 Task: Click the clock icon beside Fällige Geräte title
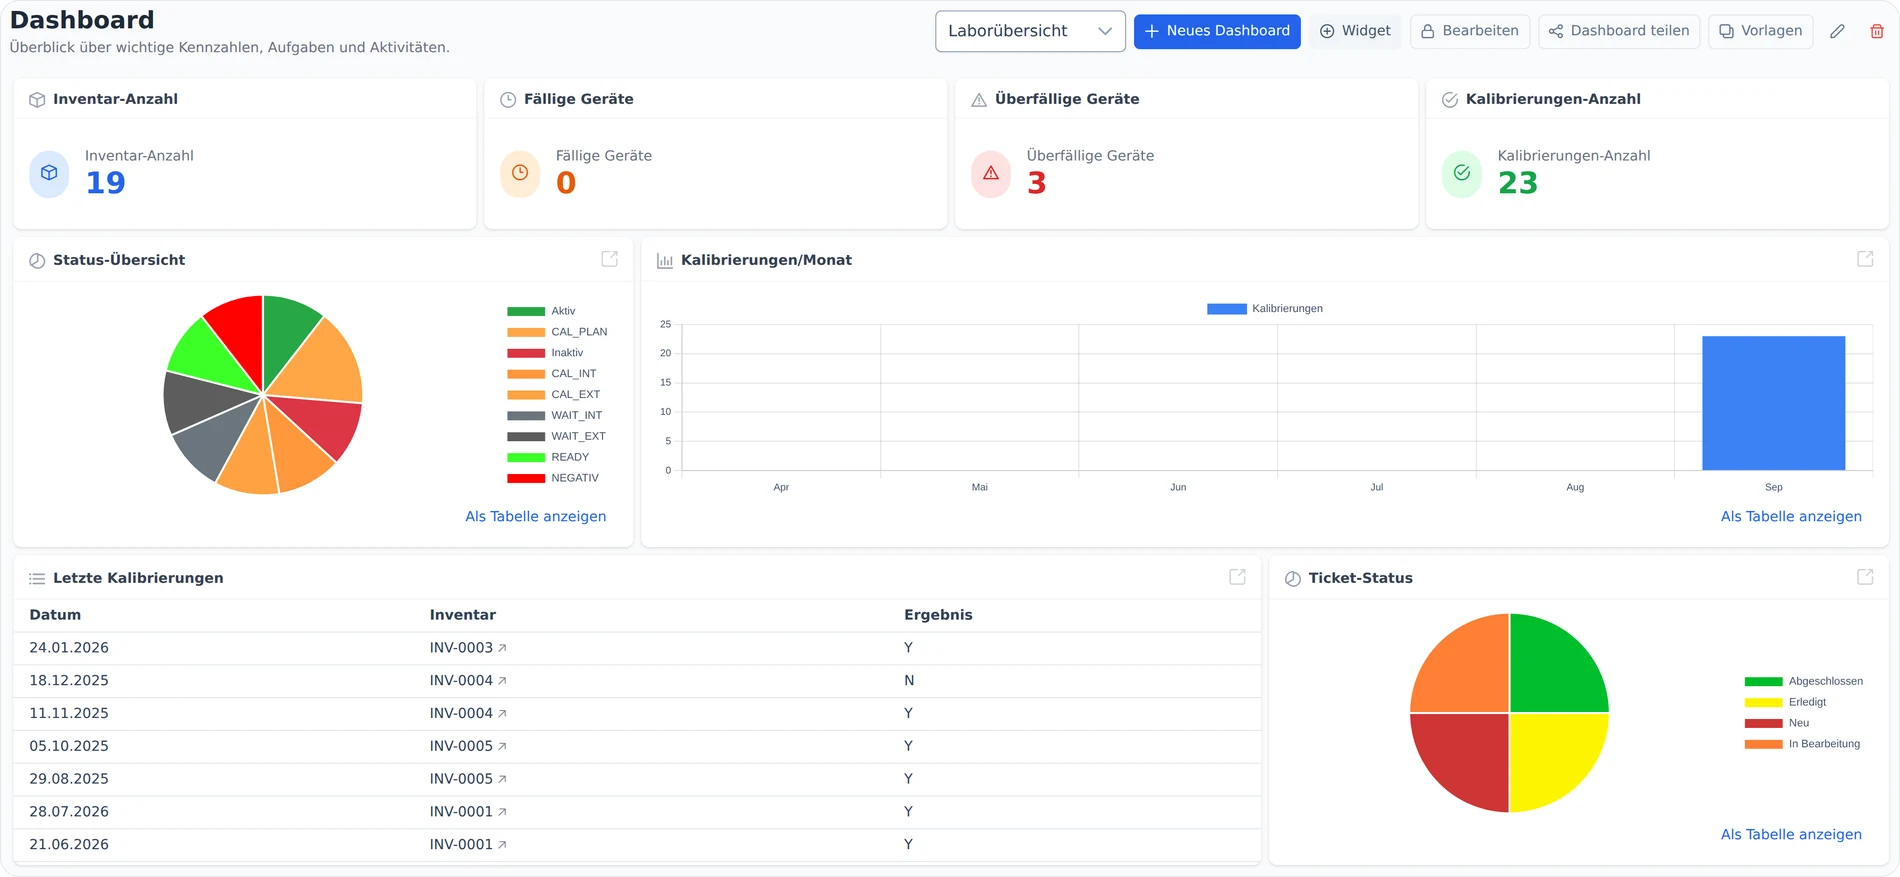(x=508, y=100)
